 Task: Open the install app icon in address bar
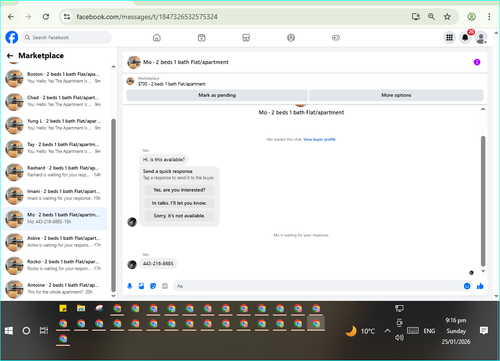click(416, 17)
